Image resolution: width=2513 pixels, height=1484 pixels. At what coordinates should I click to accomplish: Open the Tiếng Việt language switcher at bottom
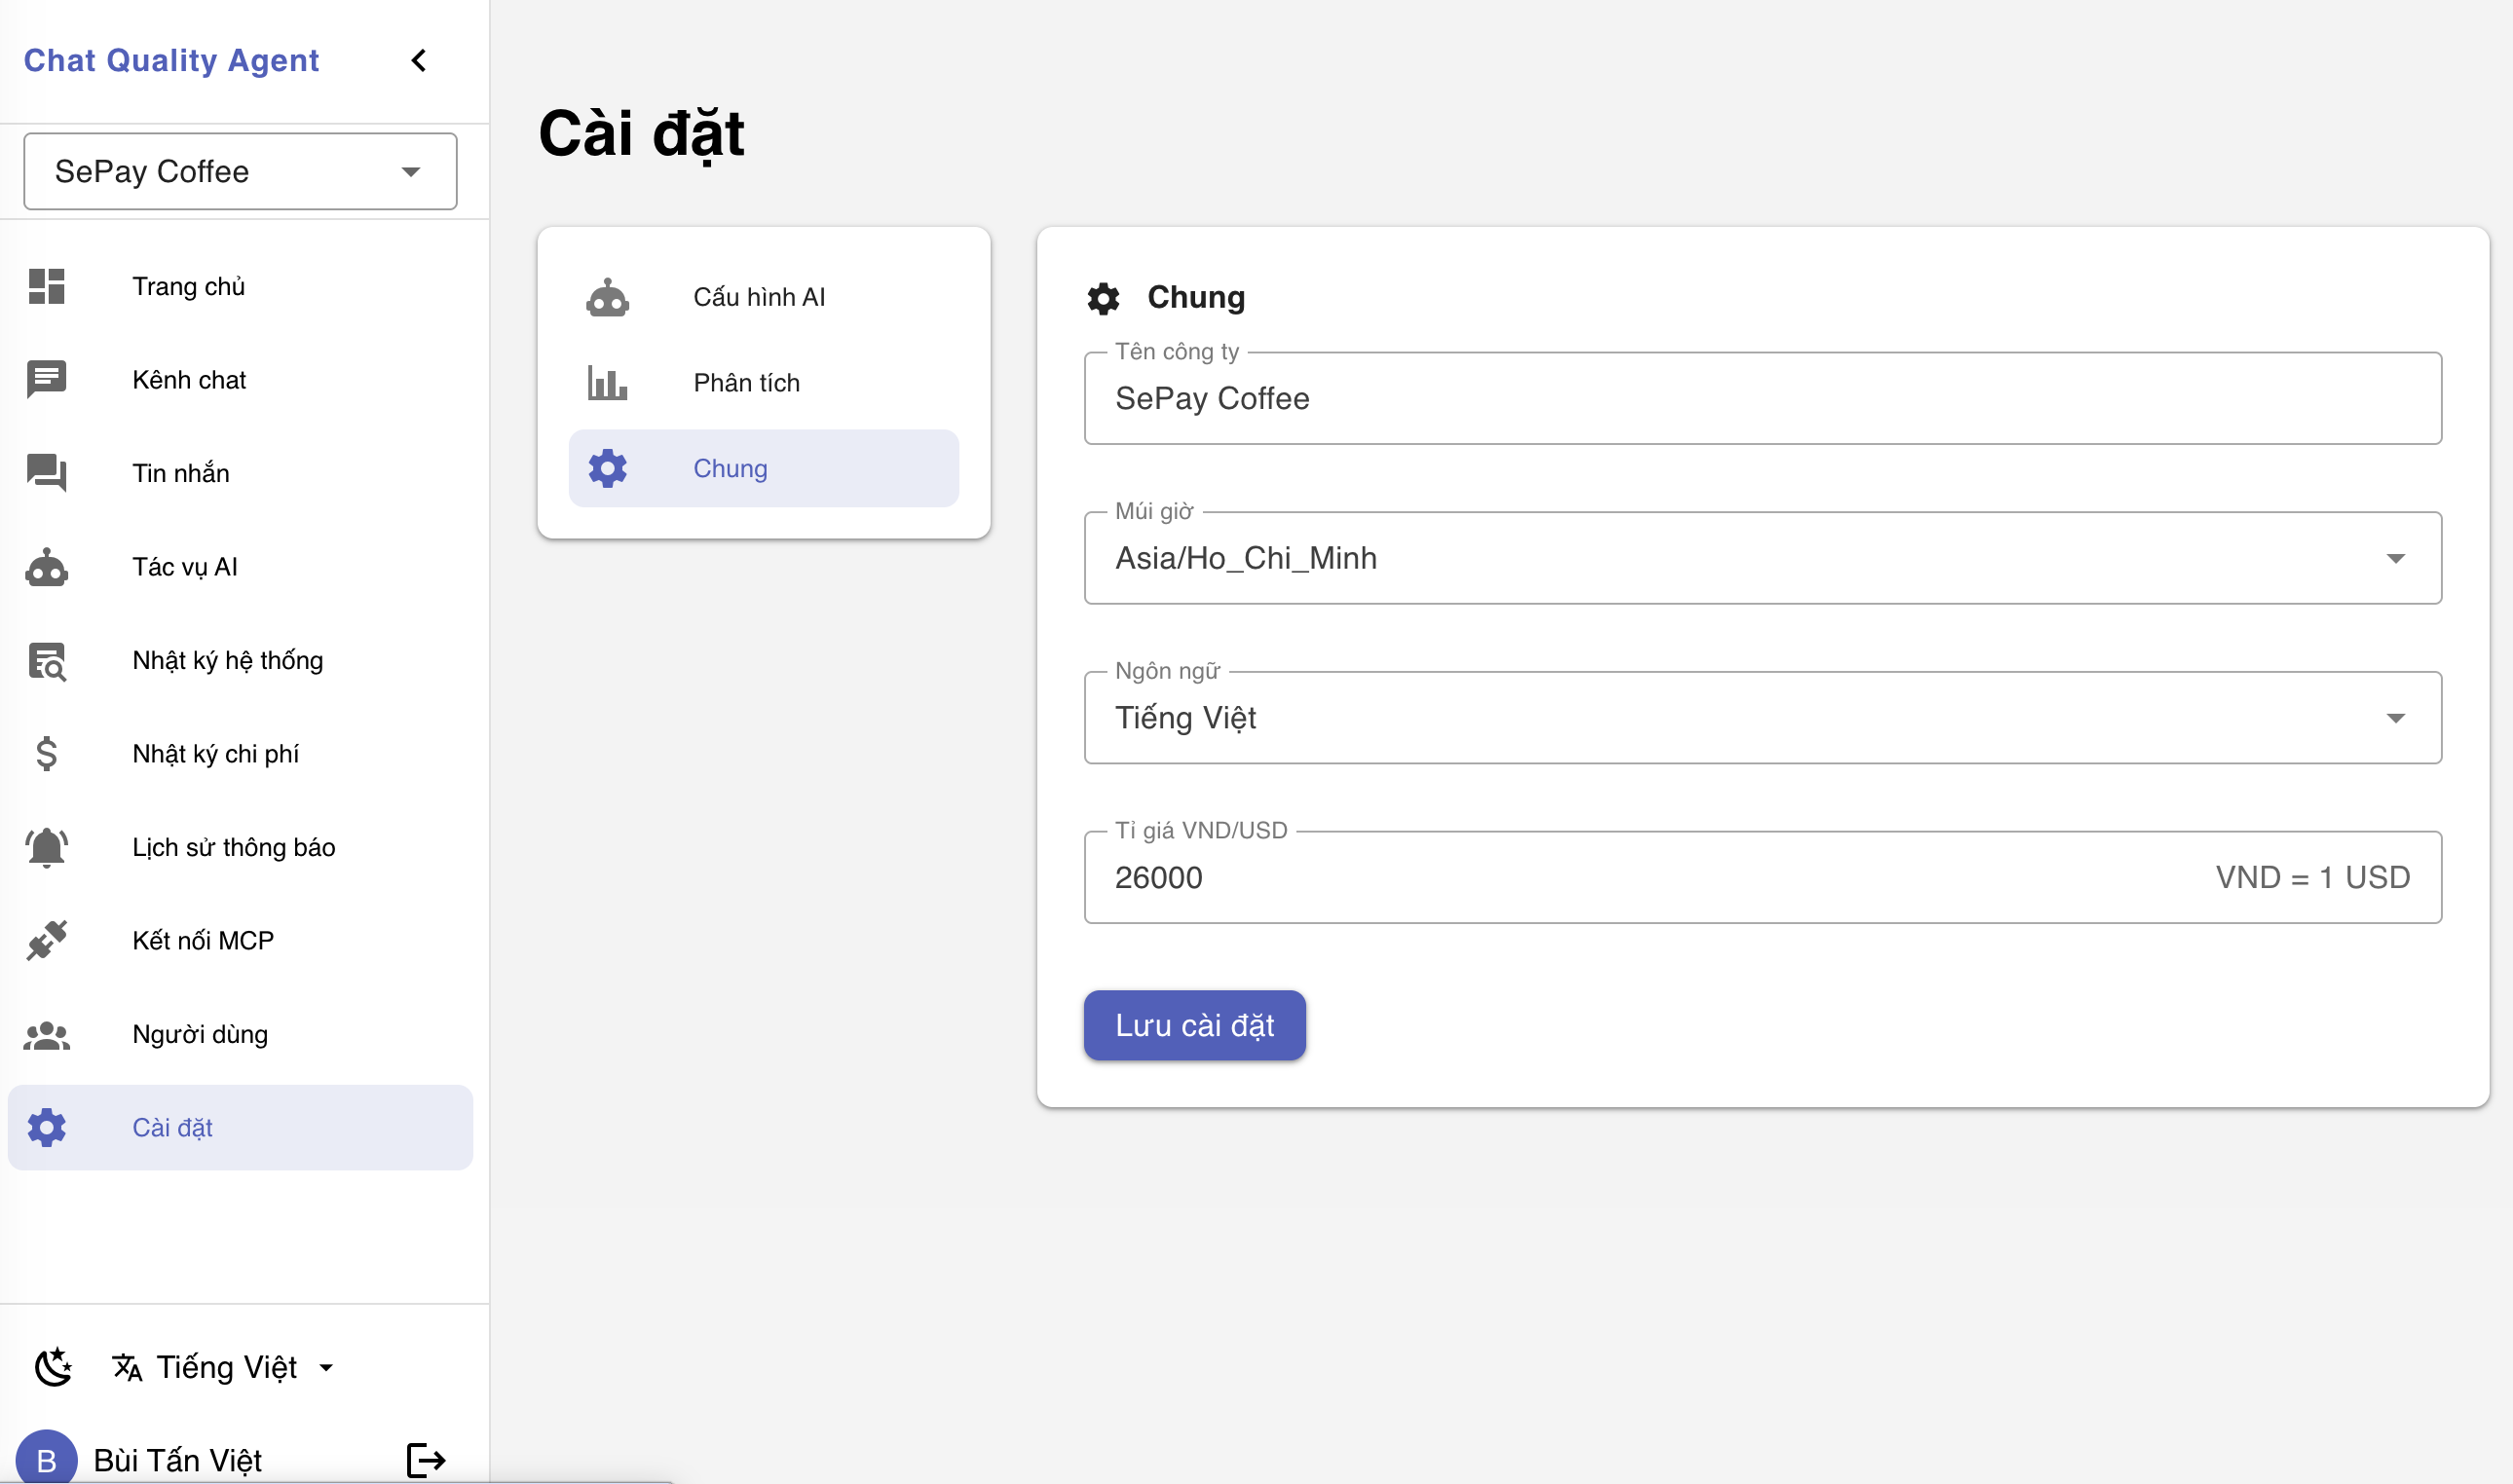225,1367
